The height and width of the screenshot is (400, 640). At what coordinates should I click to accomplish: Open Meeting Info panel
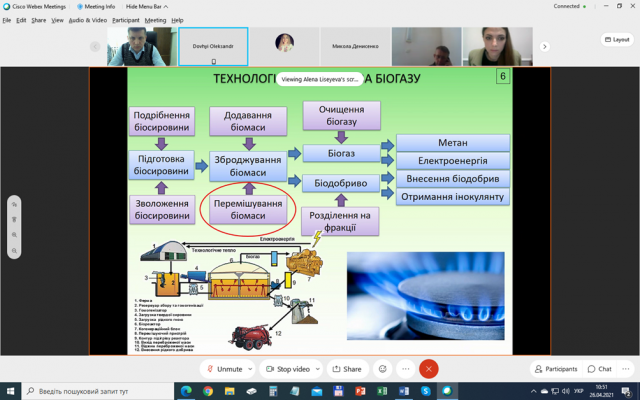96,7
